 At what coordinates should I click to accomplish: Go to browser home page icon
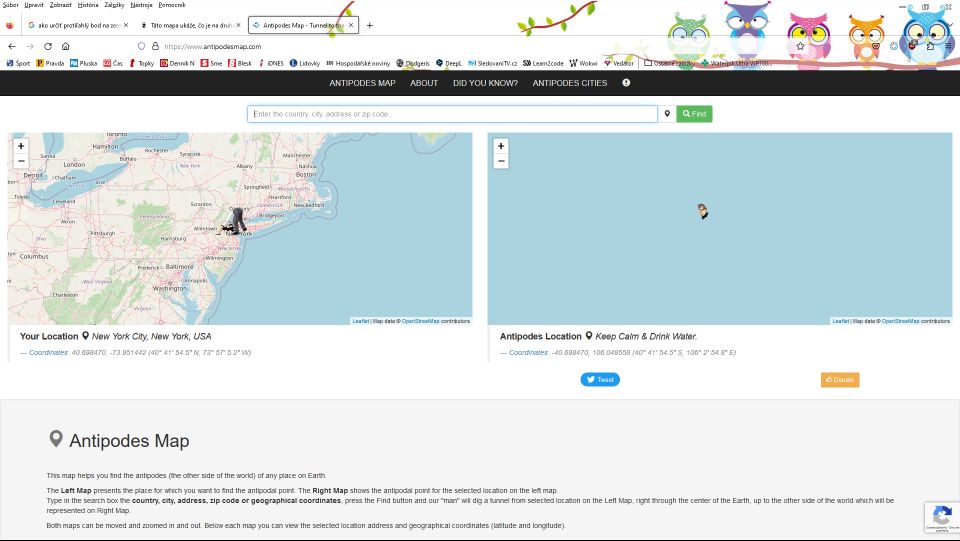point(65,46)
